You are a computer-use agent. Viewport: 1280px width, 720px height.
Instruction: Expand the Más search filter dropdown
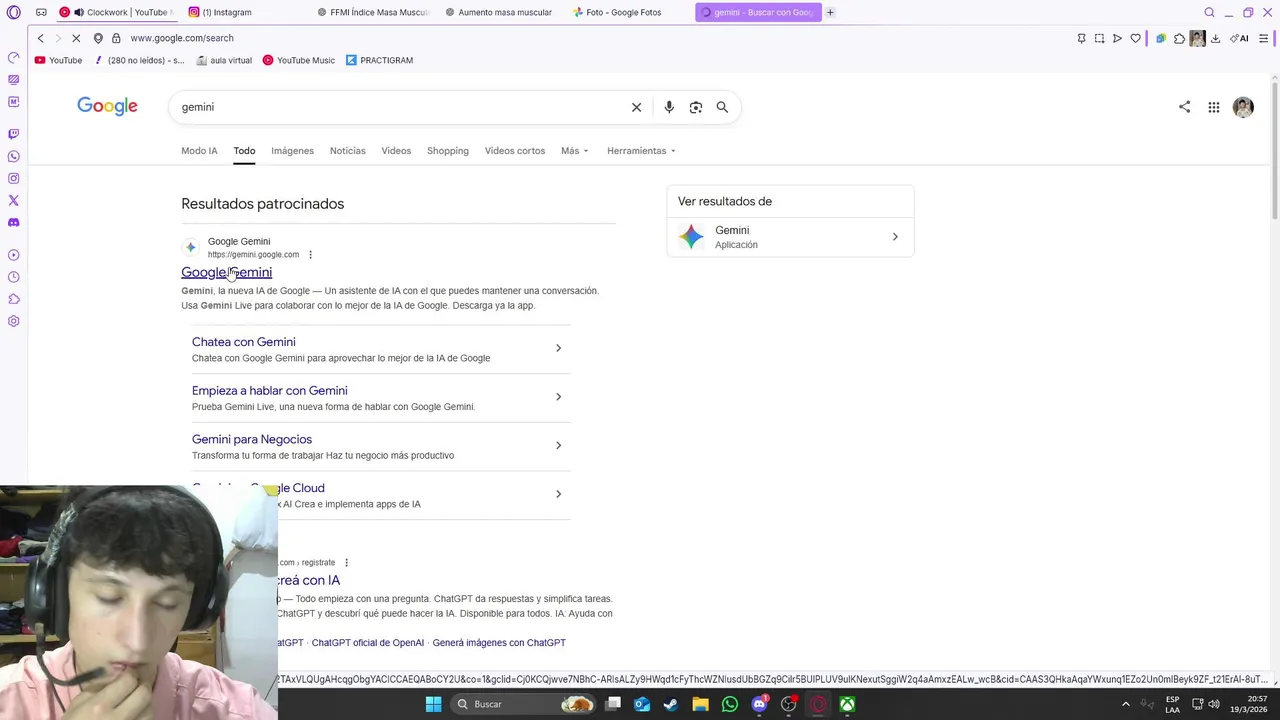pyautogui.click(x=575, y=151)
